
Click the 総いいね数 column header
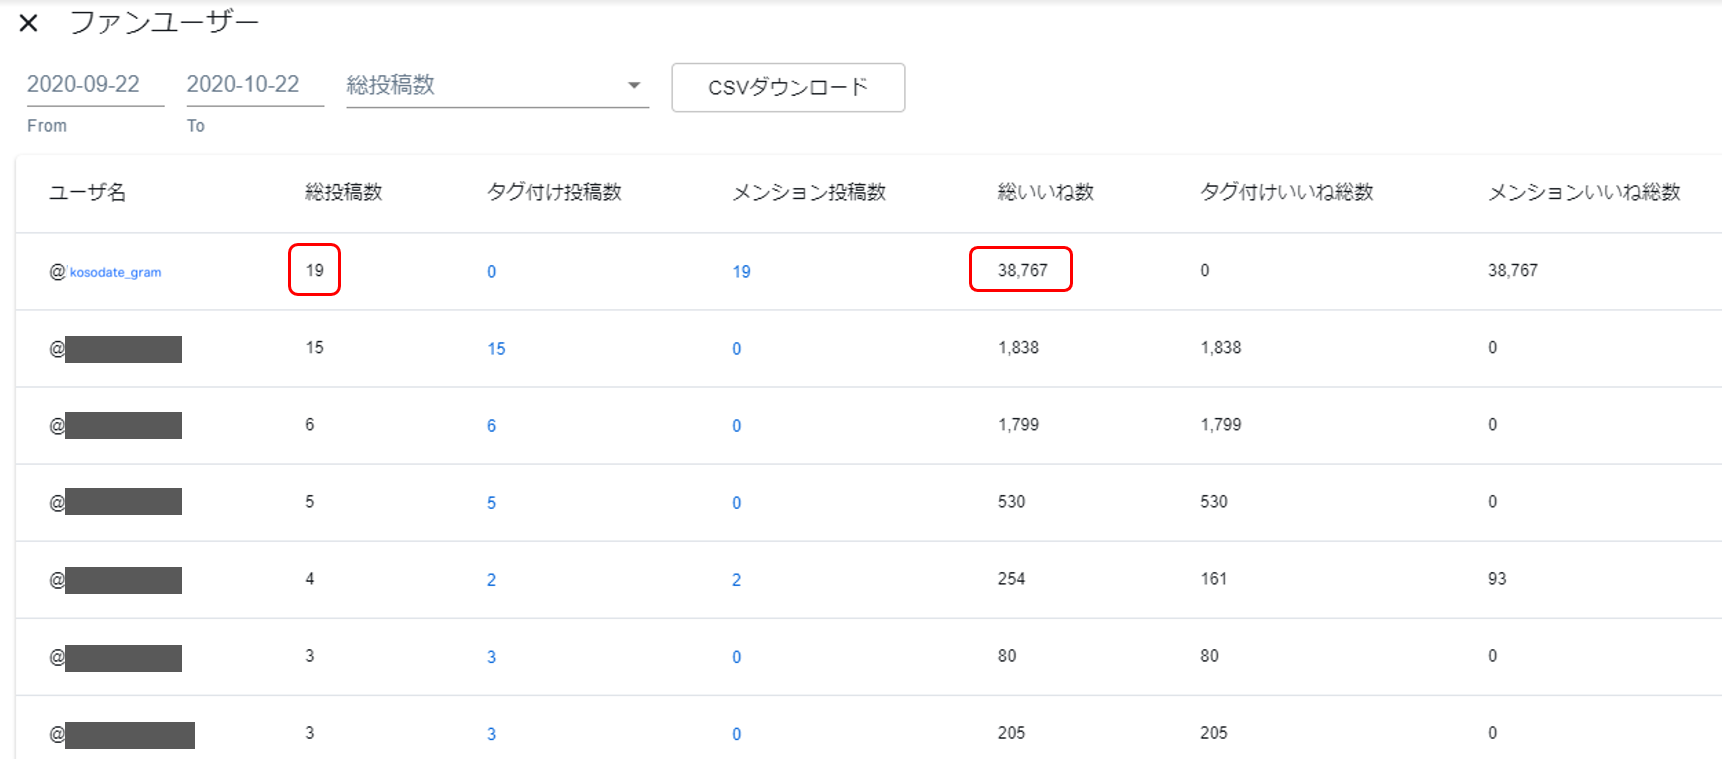coord(1045,192)
